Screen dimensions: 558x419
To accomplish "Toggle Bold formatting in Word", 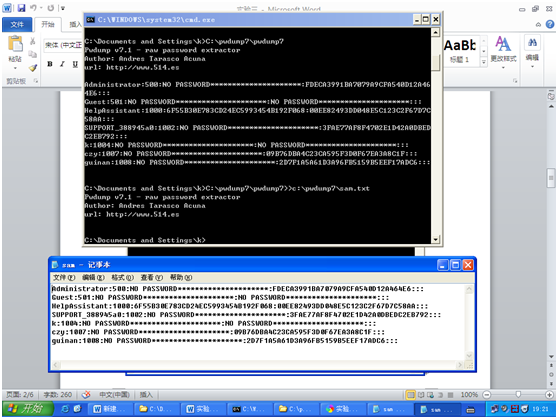I will 50,64.
